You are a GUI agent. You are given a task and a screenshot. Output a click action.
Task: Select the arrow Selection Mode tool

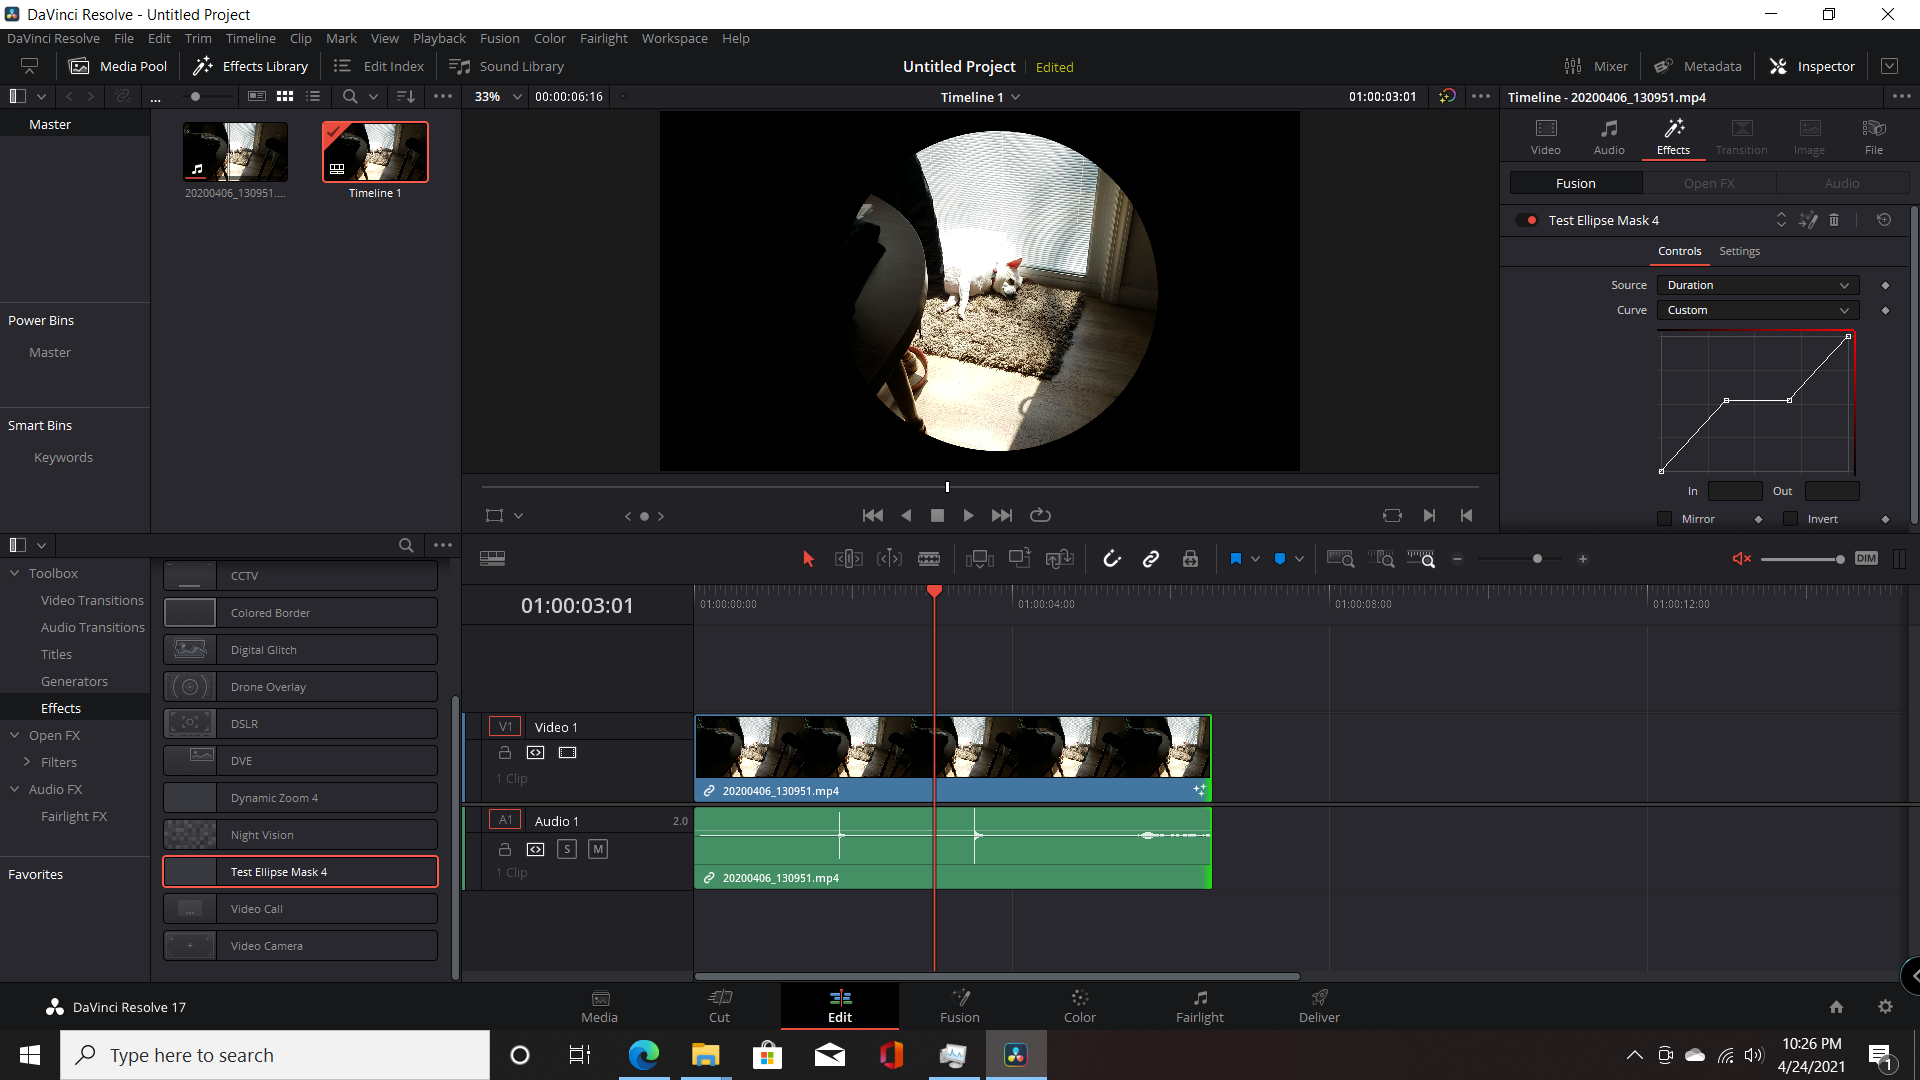(x=808, y=559)
